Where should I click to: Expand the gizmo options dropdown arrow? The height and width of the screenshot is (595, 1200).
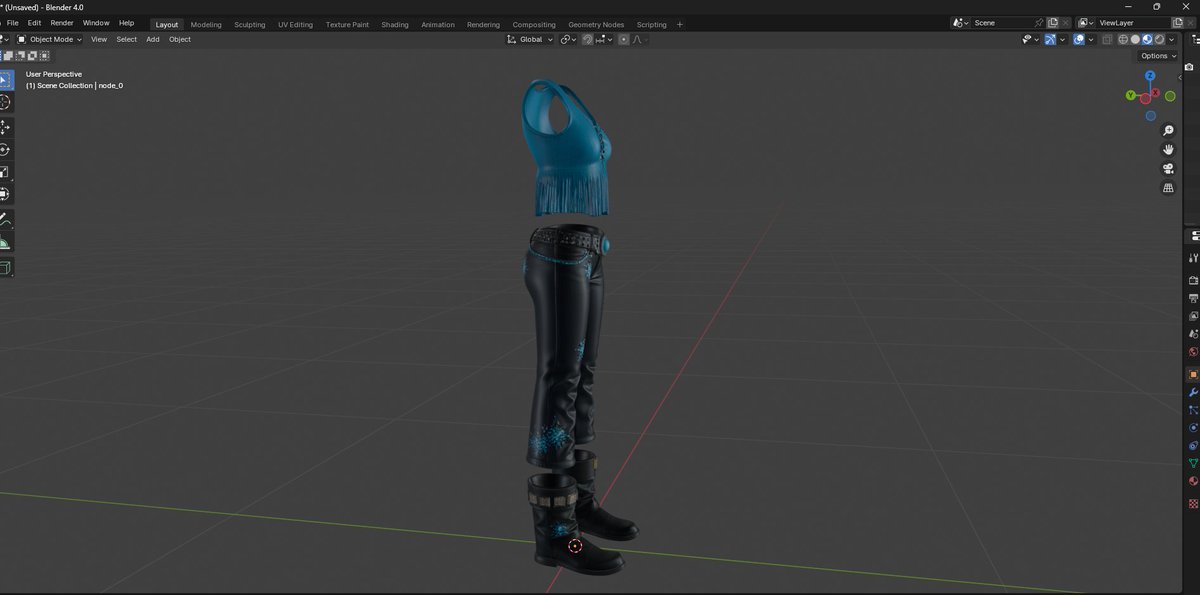pyautogui.click(x=1063, y=39)
